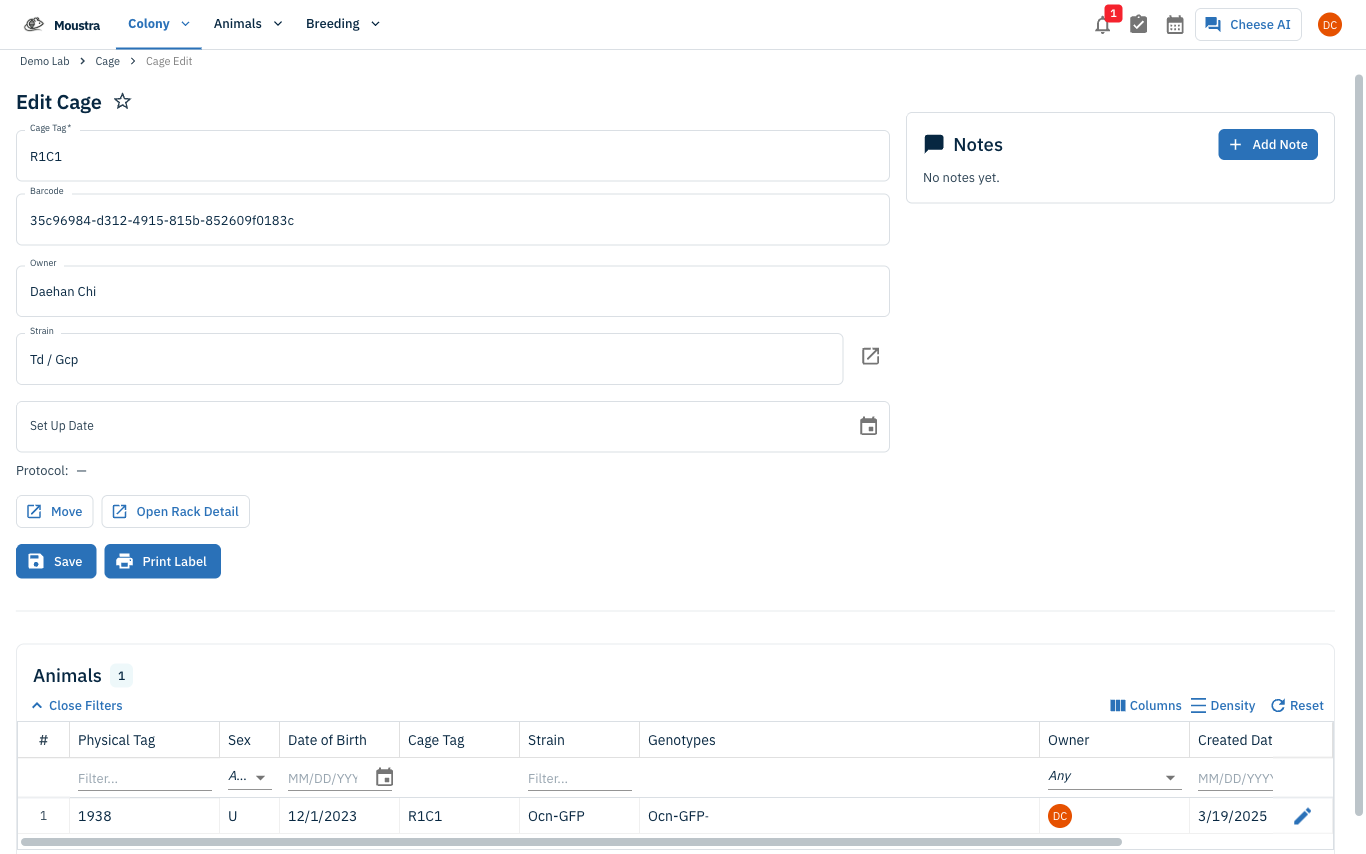Go to Cage breadcrumb link
The height and width of the screenshot is (854, 1366).
tap(107, 61)
